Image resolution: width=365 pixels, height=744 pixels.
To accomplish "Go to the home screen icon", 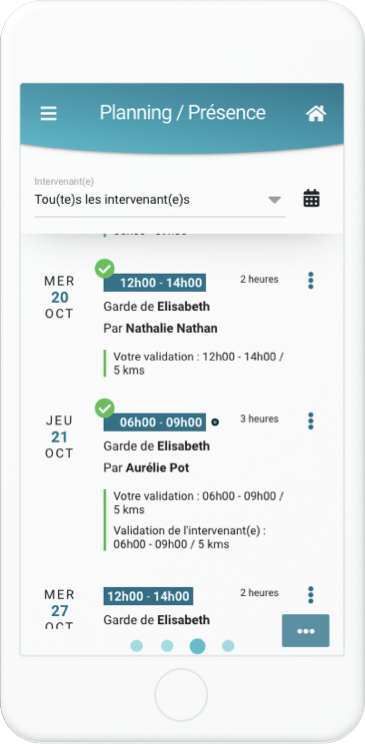I will point(316,113).
